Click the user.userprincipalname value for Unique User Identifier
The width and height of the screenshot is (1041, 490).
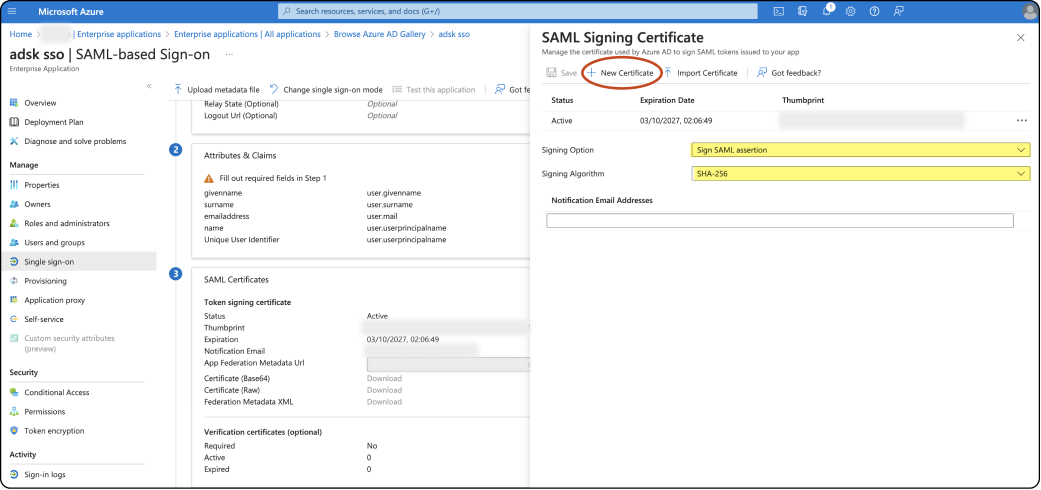click(406, 240)
